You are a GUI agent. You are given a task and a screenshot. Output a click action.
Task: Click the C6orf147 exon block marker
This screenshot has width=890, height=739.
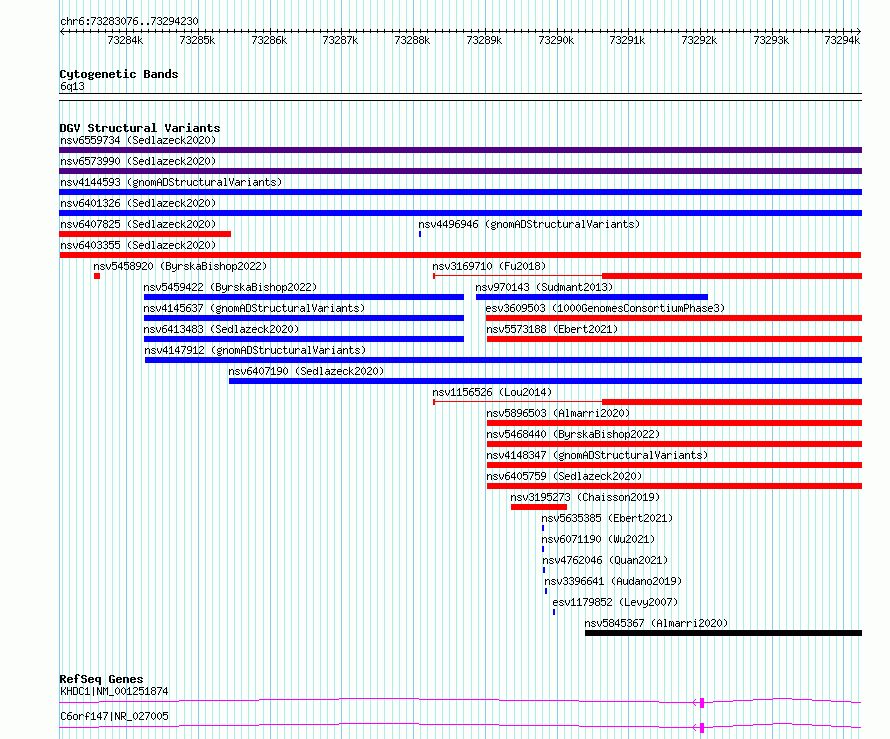point(702,728)
